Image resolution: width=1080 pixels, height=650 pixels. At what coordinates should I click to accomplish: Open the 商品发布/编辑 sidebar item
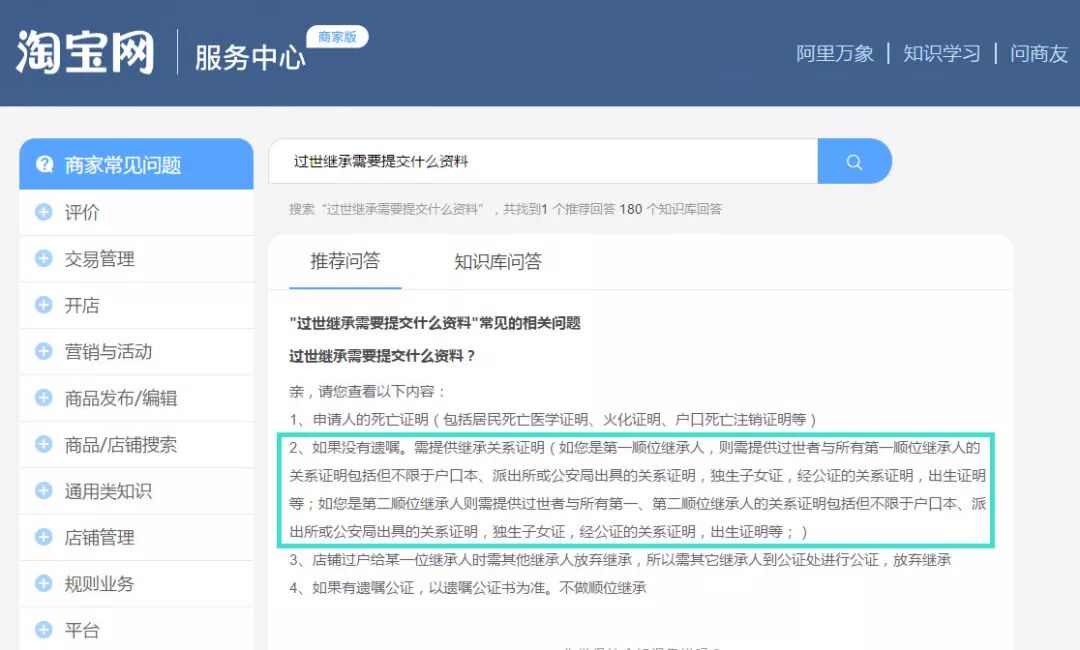[x=136, y=398]
